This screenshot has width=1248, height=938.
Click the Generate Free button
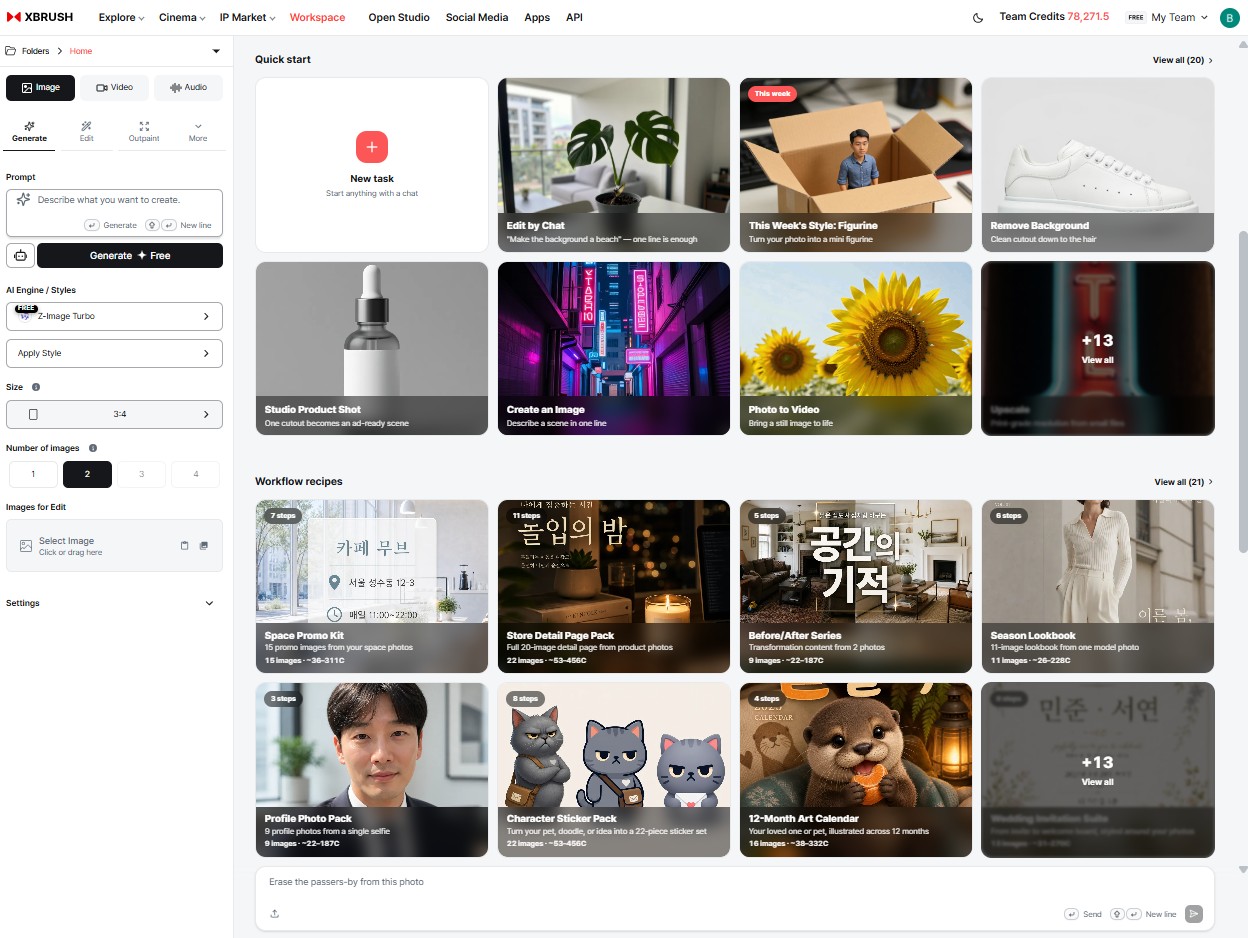coord(130,255)
